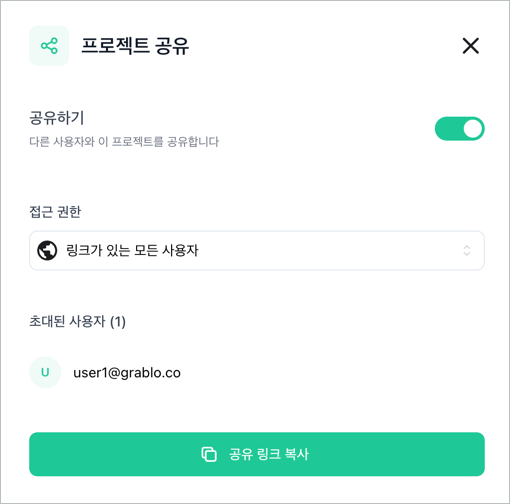Click the white knob of sharing toggle
510x504 pixels.
[x=473, y=129]
